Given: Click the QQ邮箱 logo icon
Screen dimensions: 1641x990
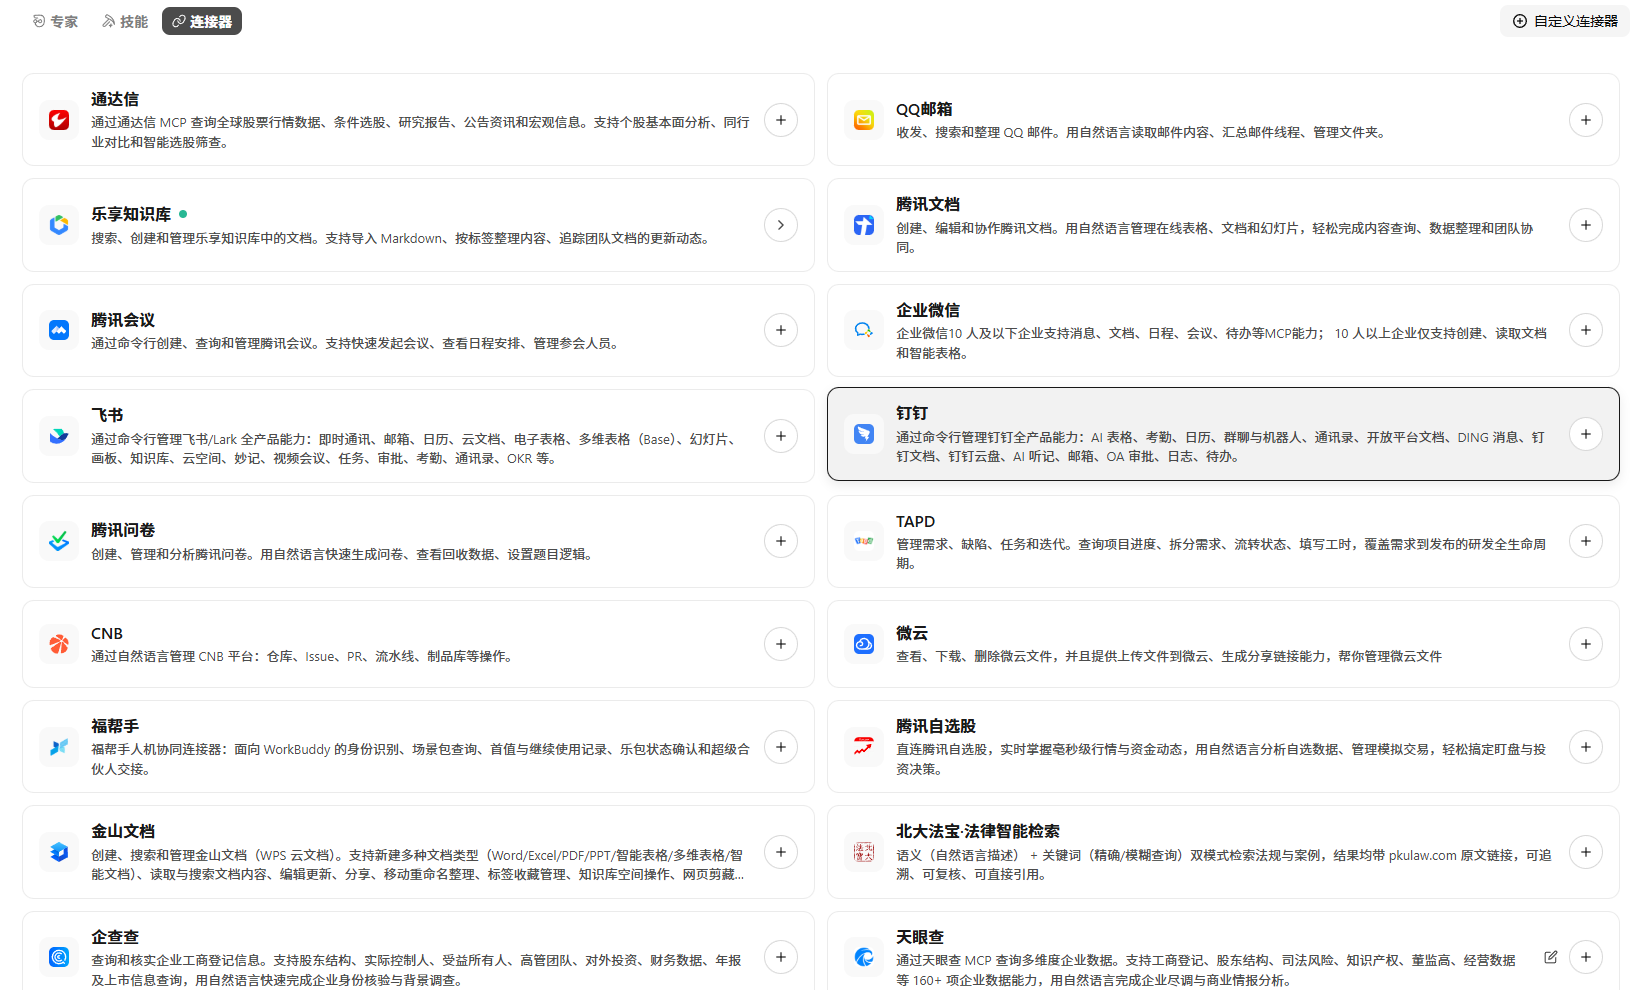Looking at the screenshot, I should coord(864,120).
